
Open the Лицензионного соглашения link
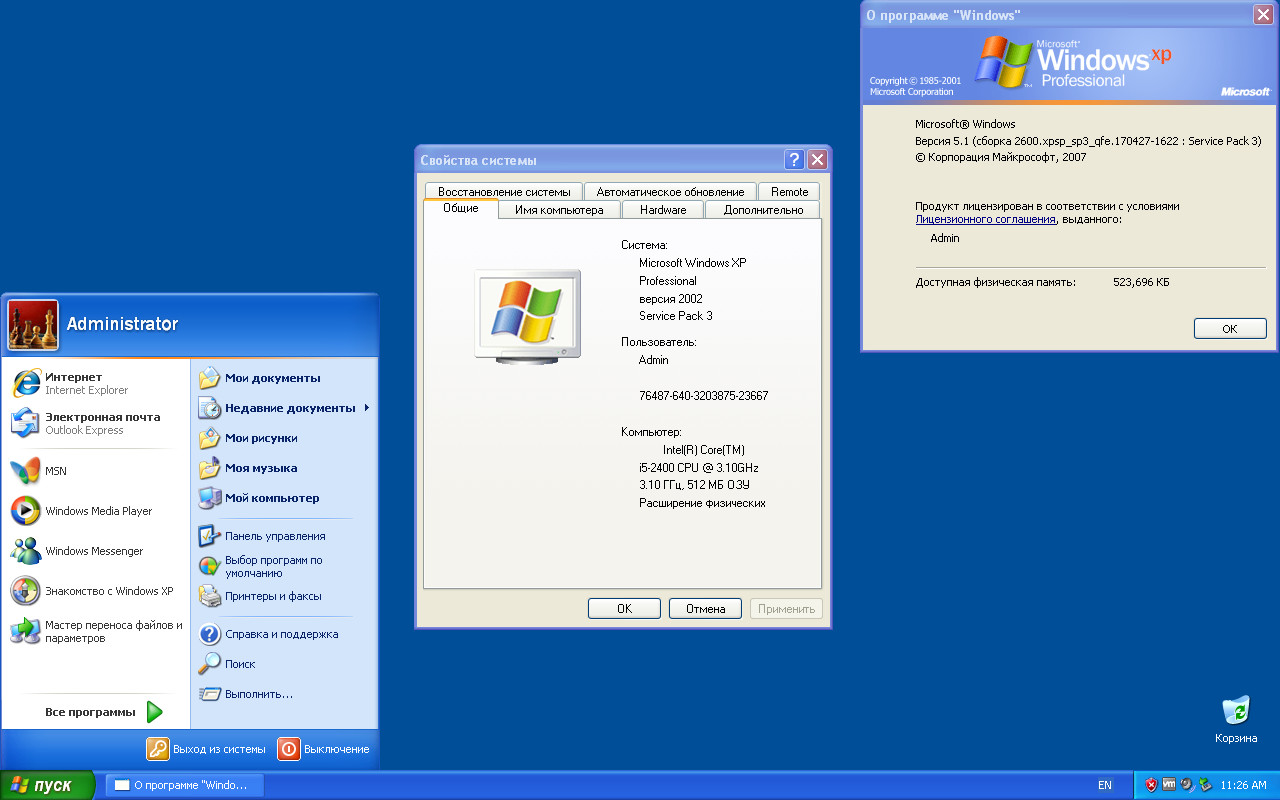click(x=985, y=219)
